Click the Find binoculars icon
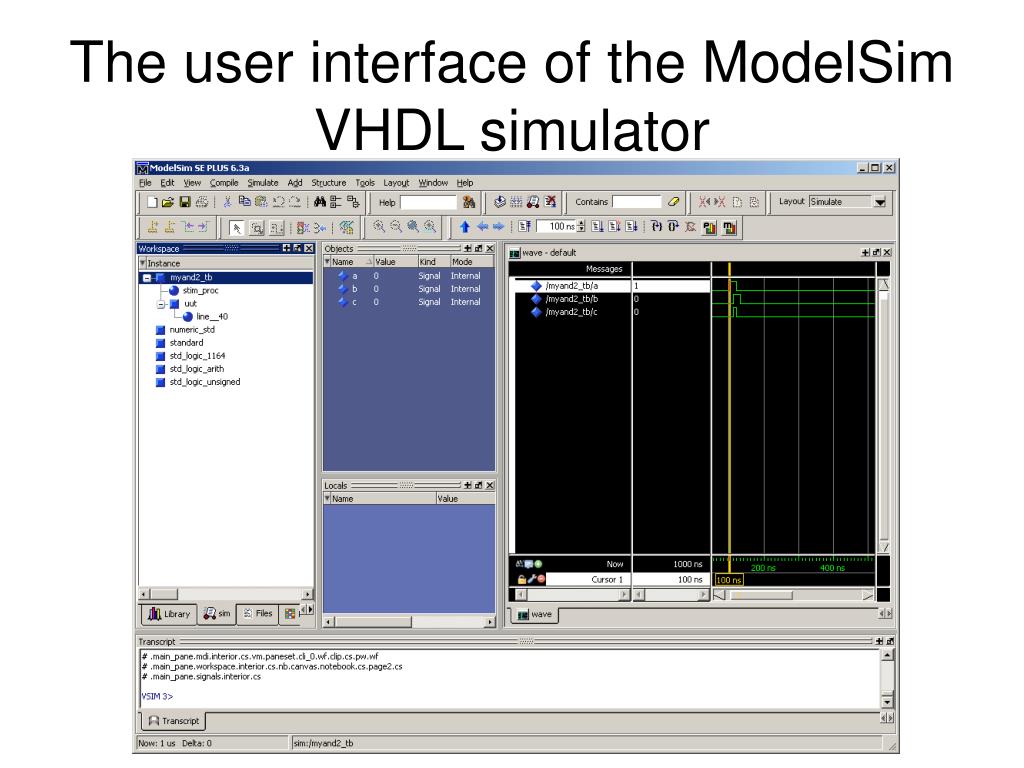 [x=320, y=202]
